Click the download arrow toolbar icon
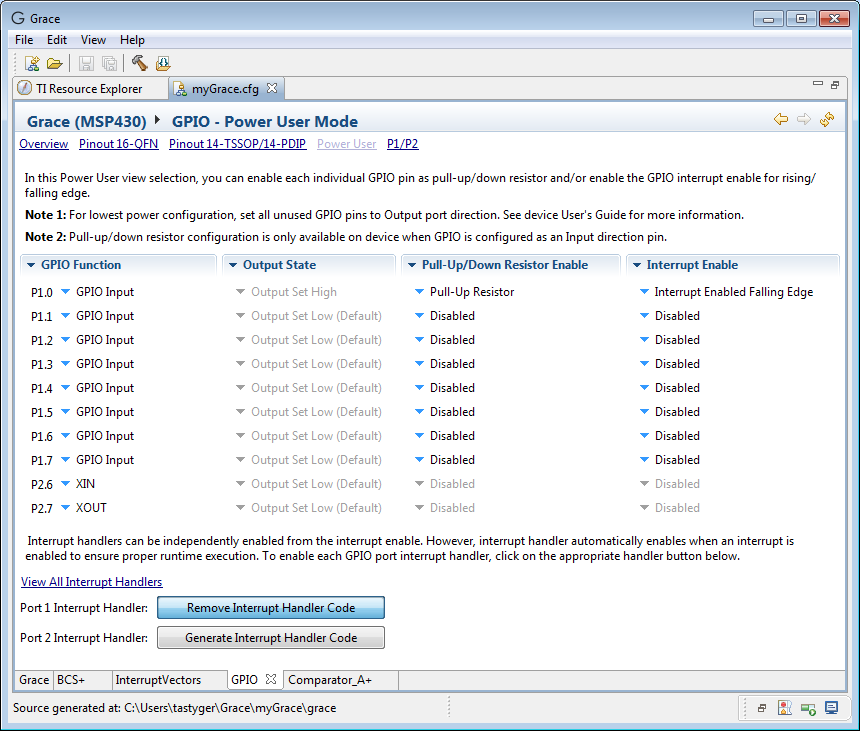Image resolution: width=860 pixels, height=731 pixels. click(x=162, y=63)
